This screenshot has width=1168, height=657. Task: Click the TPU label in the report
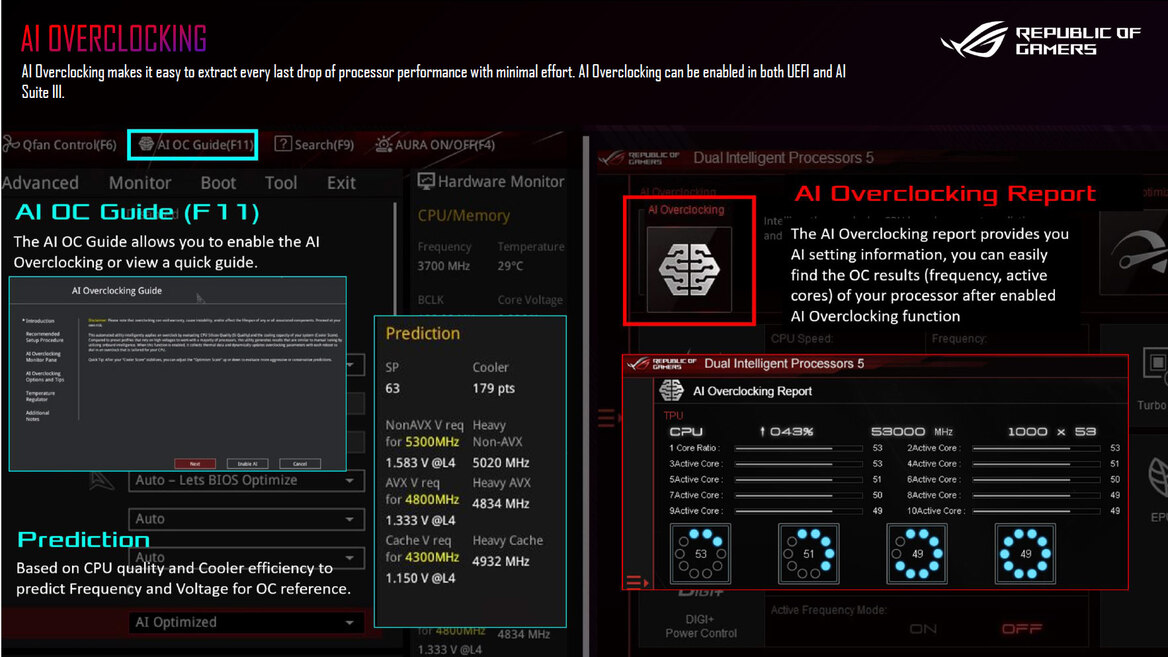coord(673,416)
